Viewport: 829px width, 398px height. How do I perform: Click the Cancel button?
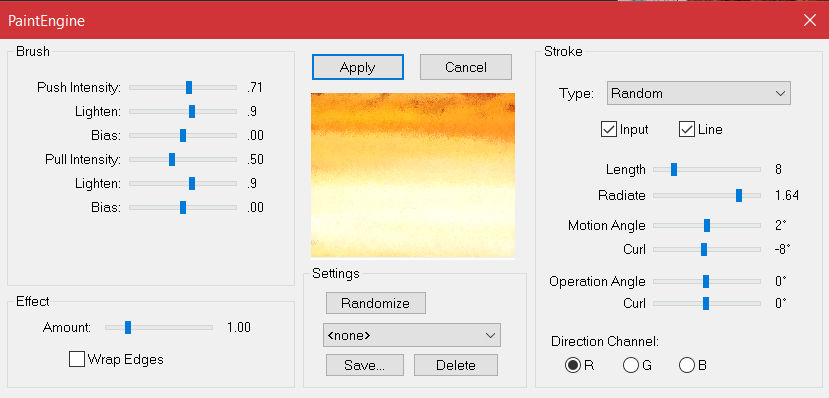466,67
